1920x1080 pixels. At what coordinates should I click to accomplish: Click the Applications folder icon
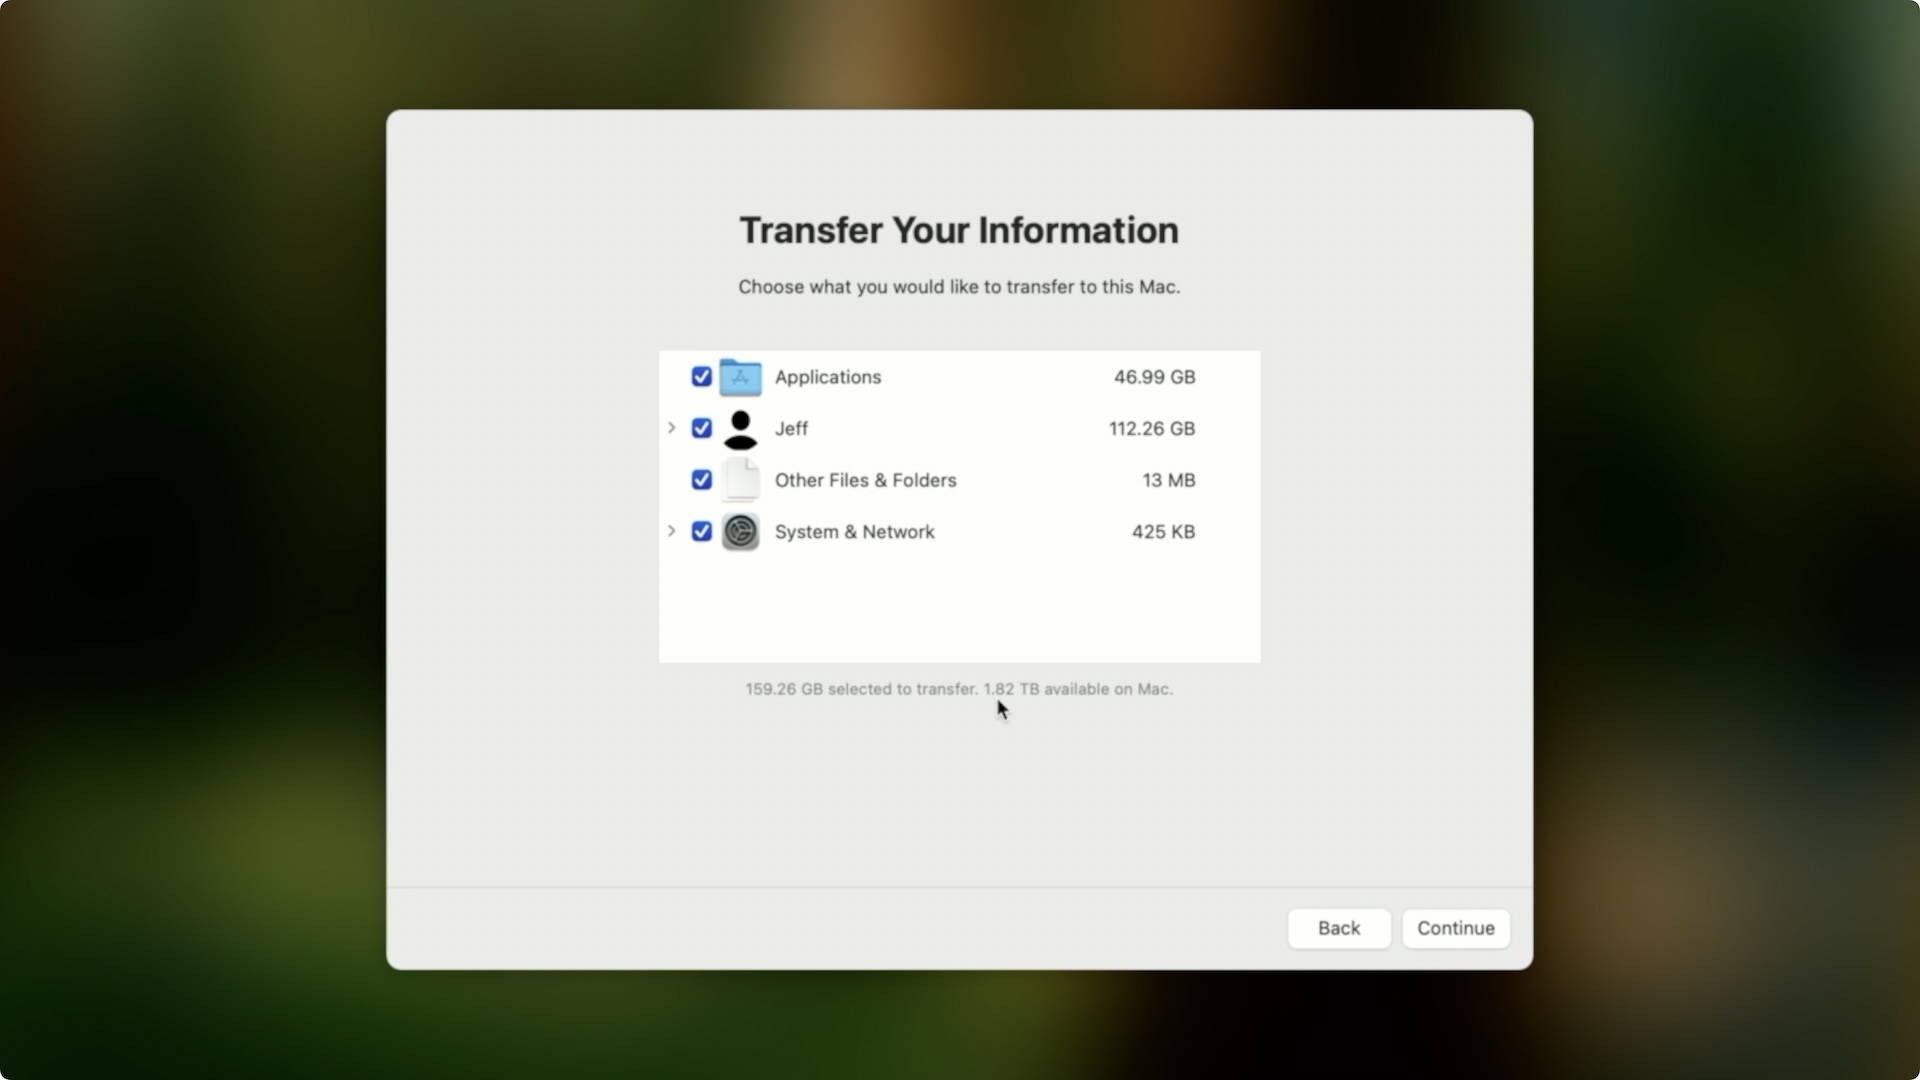[740, 377]
